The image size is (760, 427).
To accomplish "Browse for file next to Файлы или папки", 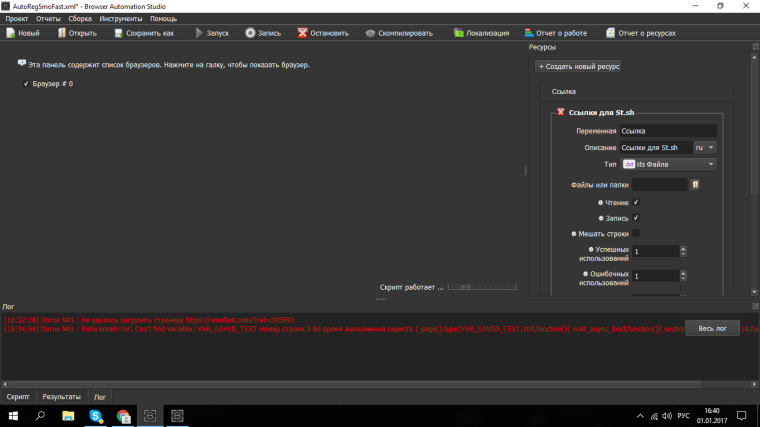I will [x=695, y=184].
